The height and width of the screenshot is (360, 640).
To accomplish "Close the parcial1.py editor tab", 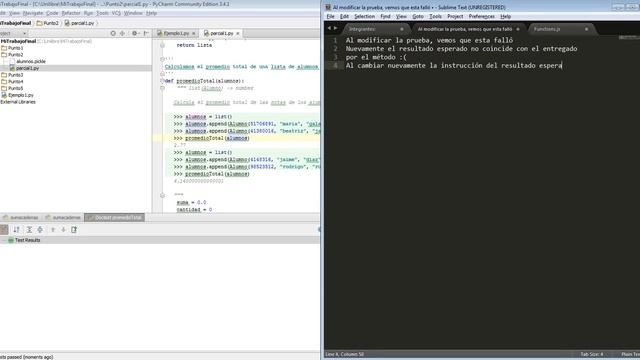I will point(238,33).
